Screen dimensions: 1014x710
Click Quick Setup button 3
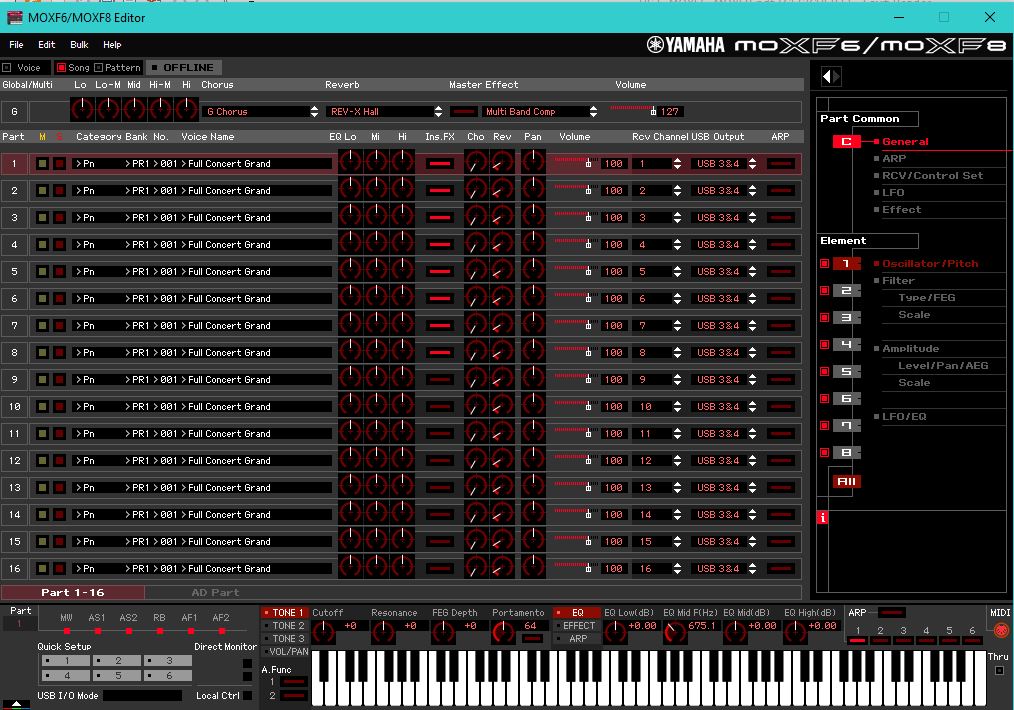click(168, 660)
